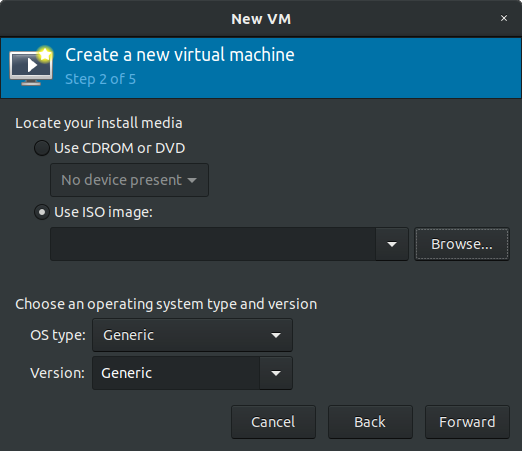522x451 pixels.
Task: Select the Use CDROM or DVD radio button
Action: point(42,148)
